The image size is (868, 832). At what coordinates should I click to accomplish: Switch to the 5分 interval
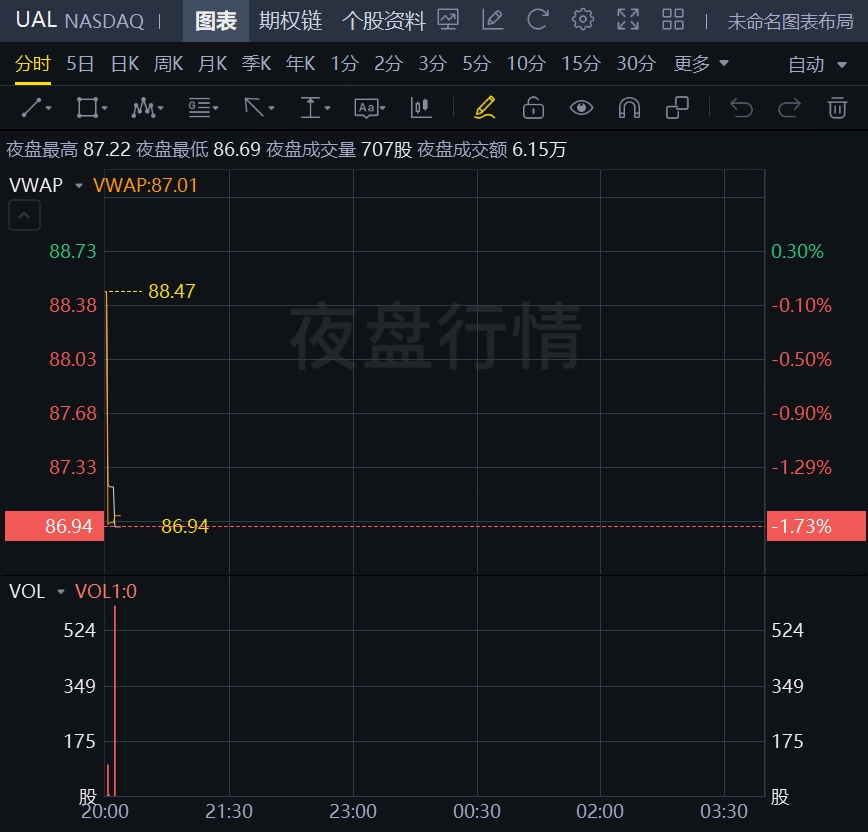476,64
